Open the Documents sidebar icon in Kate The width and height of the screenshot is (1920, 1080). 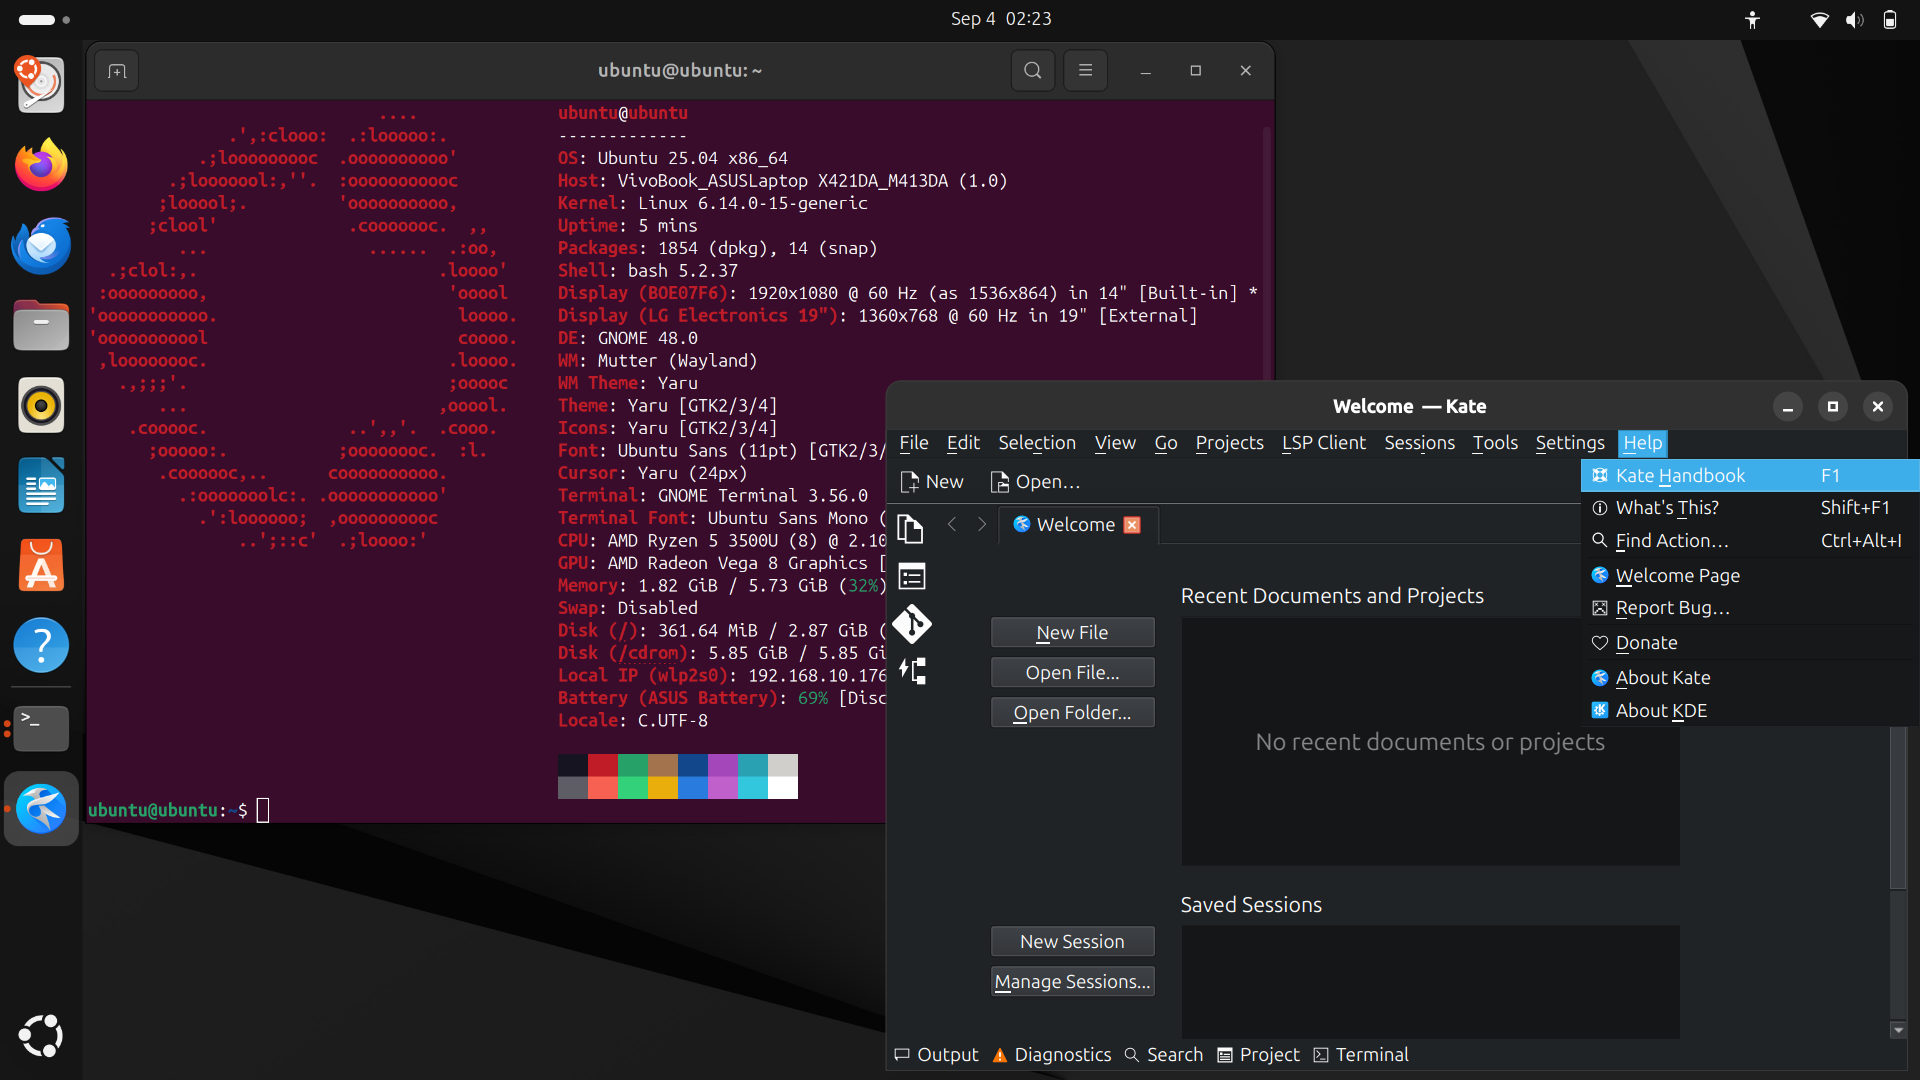[910, 528]
